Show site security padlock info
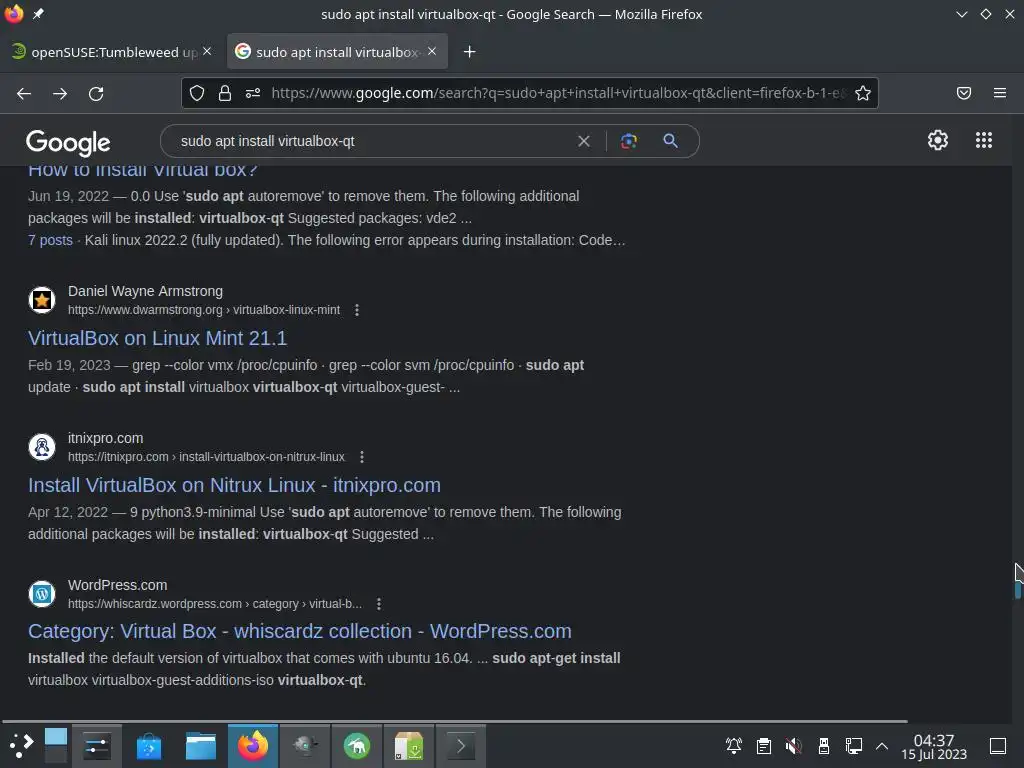The image size is (1024, 768). (x=225, y=93)
